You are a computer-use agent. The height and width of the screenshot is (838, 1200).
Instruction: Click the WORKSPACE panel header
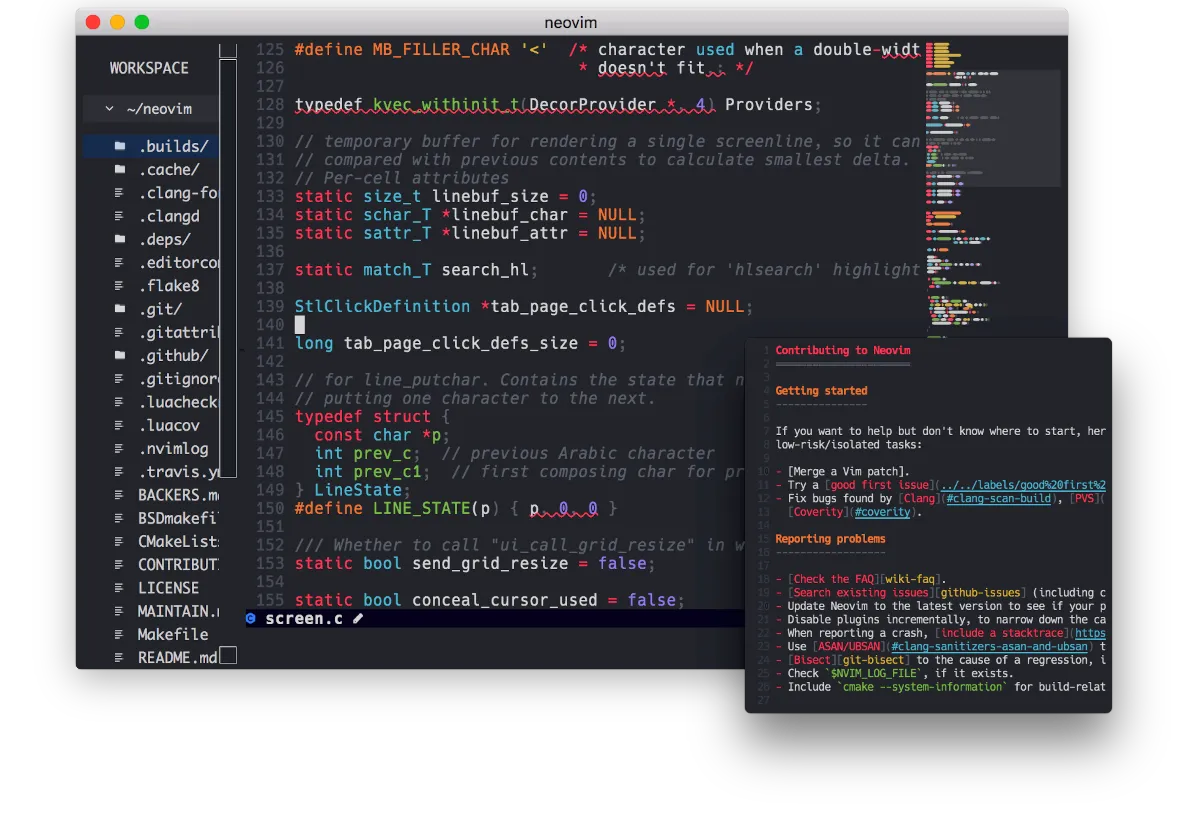[149, 68]
